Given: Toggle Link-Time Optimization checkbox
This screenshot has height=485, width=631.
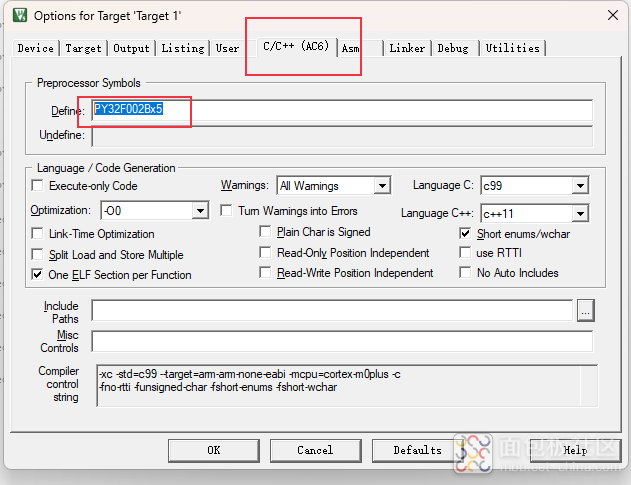Looking at the screenshot, I should coord(39,234).
